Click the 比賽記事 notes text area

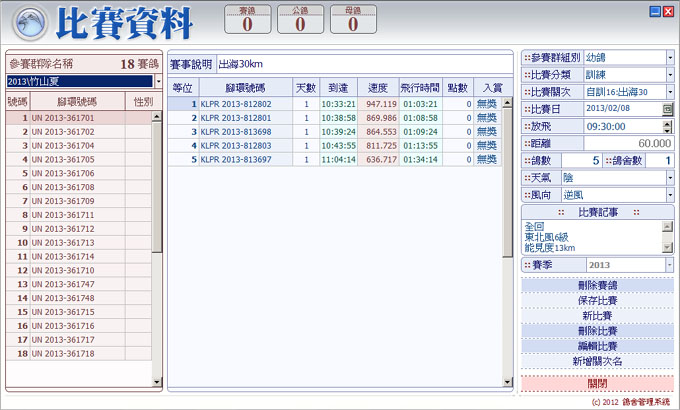pos(592,237)
